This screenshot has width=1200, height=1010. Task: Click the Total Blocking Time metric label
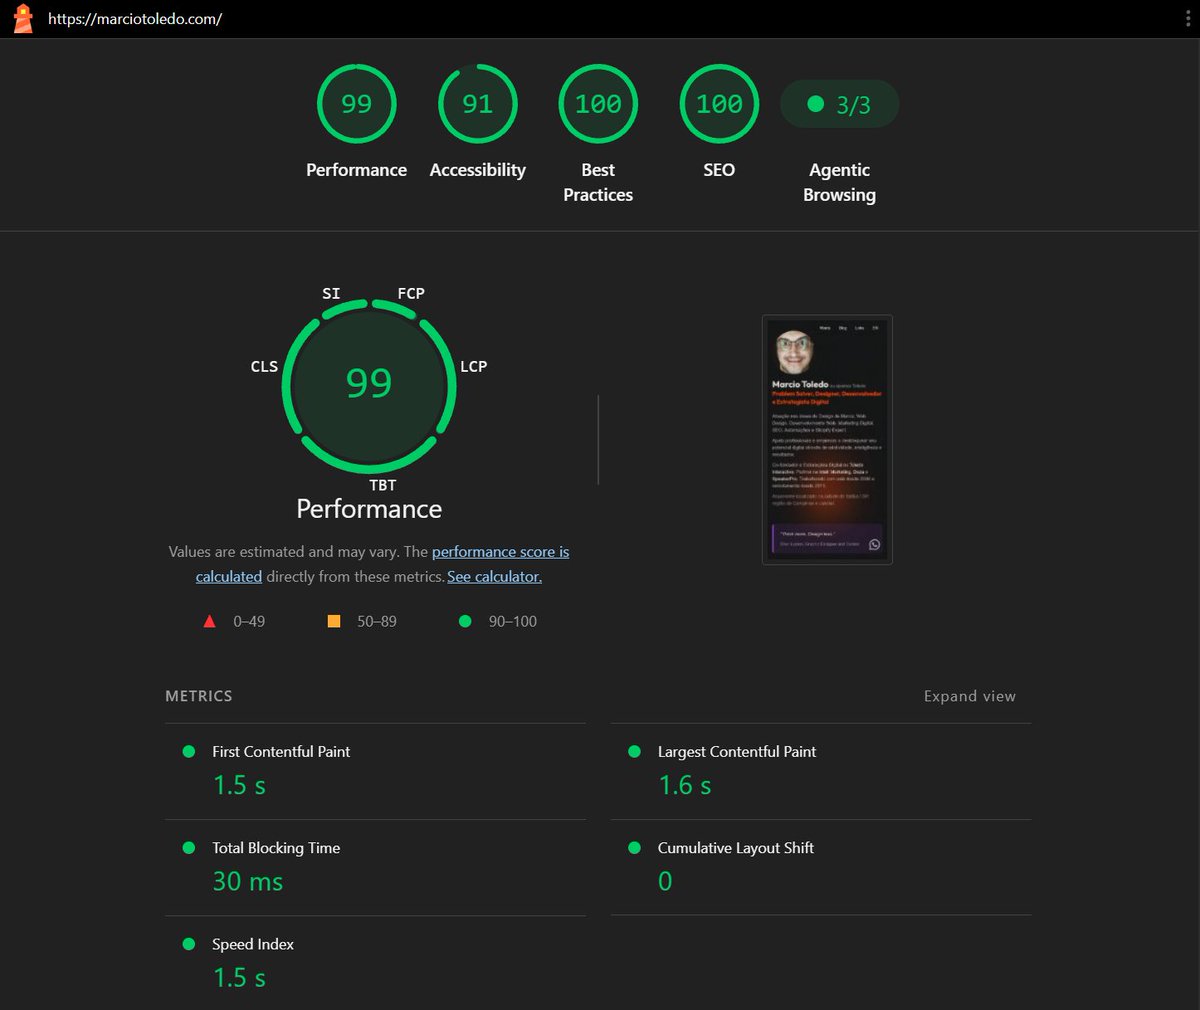click(x=276, y=848)
